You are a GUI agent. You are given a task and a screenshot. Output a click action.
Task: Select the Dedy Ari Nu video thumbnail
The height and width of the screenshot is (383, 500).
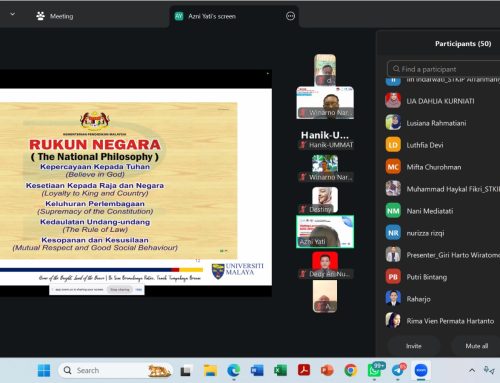pyautogui.click(x=325, y=265)
